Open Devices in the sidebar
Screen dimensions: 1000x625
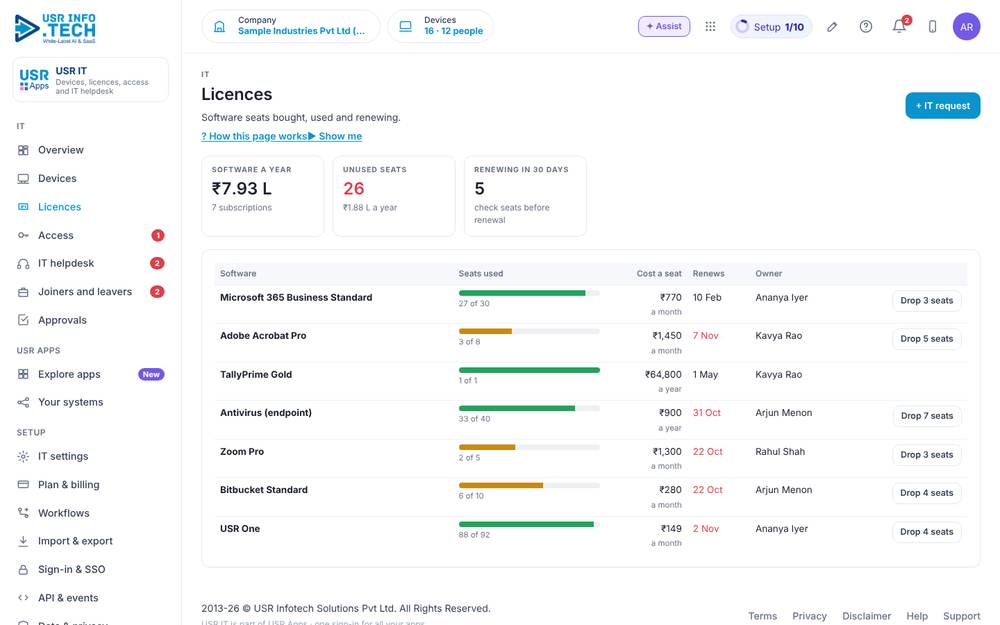click(x=91, y=179)
